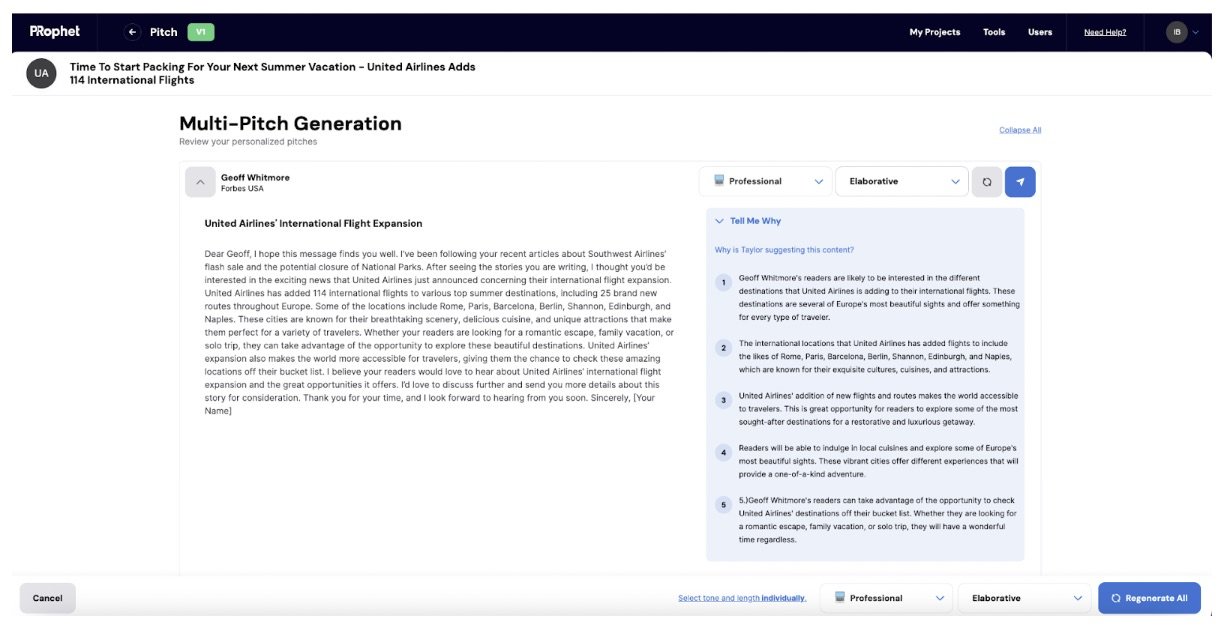The width and height of the screenshot is (1224, 636).
Task: Click the Need Help? link
Action: [1105, 32]
